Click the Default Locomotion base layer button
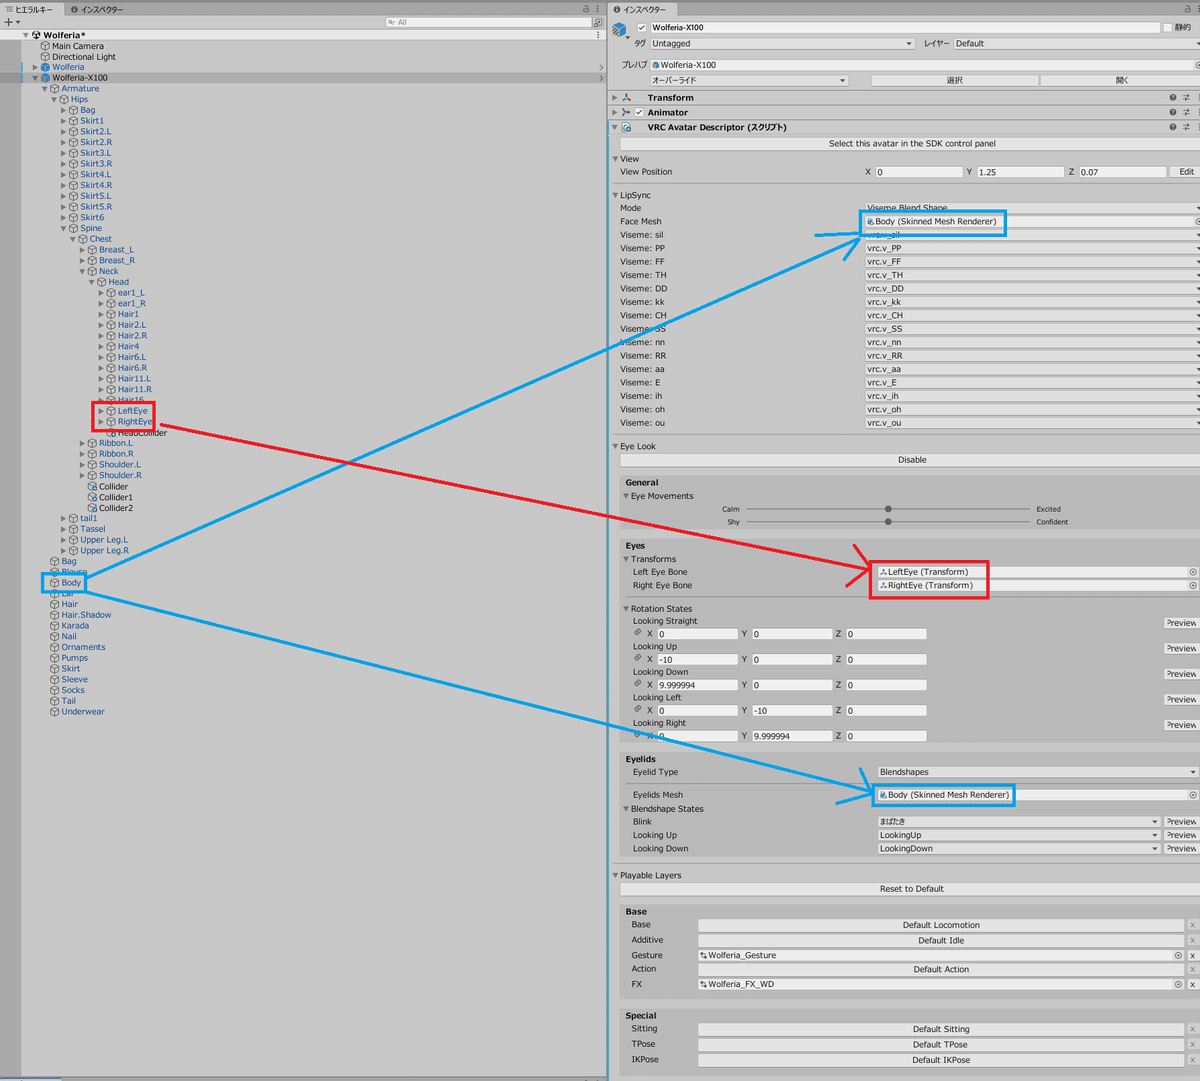The width and height of the screenshot is (1200, 1081). pos(941,926)
